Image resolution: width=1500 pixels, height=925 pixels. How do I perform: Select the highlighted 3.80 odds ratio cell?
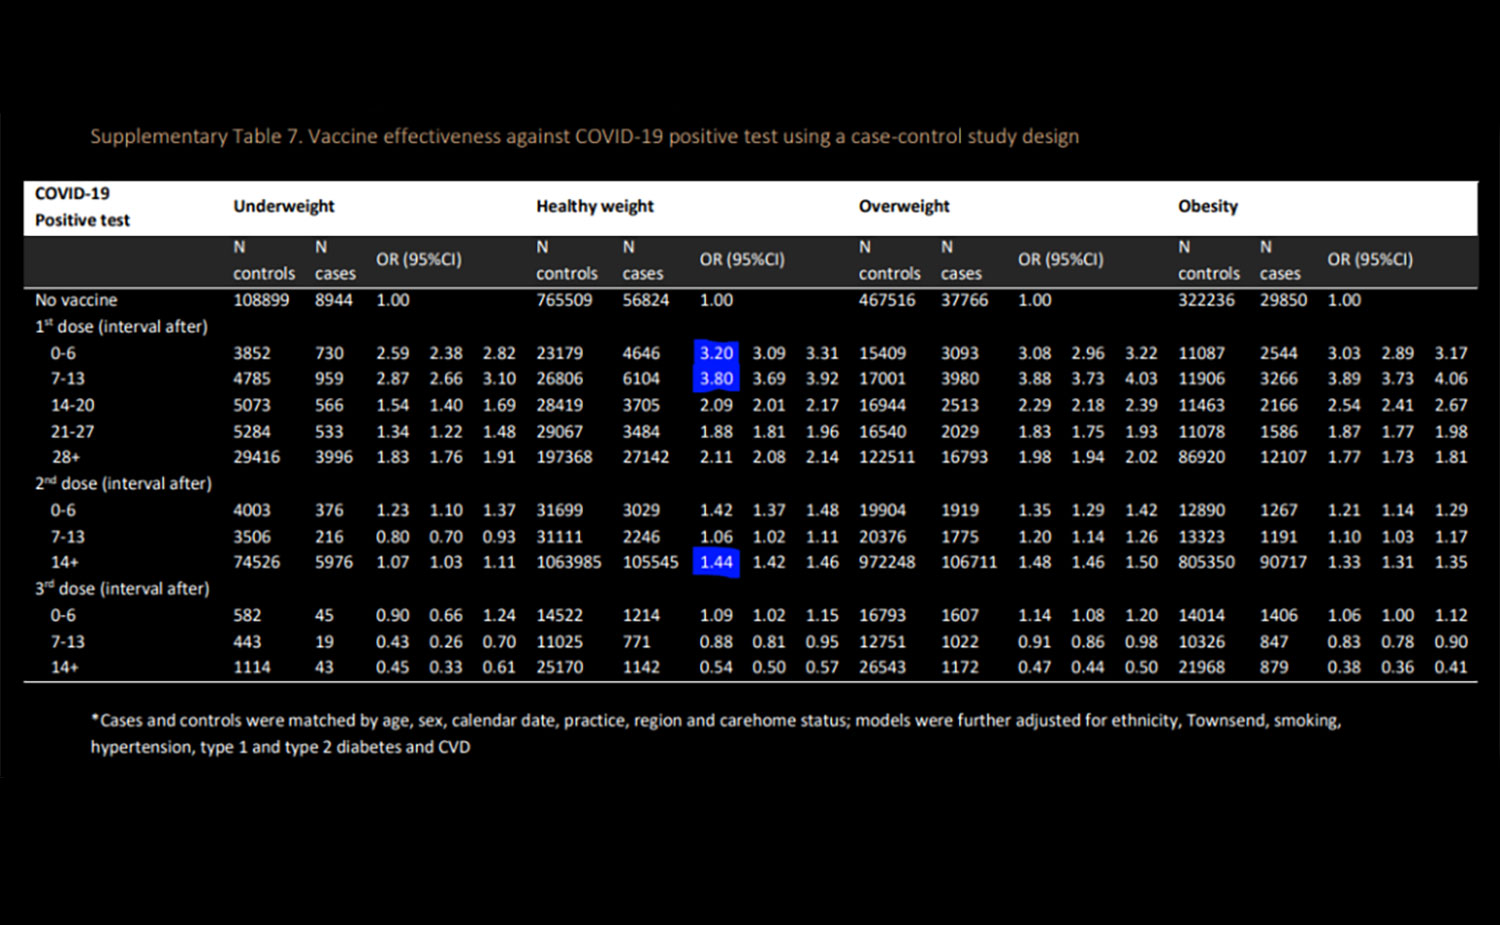(716, 379)
